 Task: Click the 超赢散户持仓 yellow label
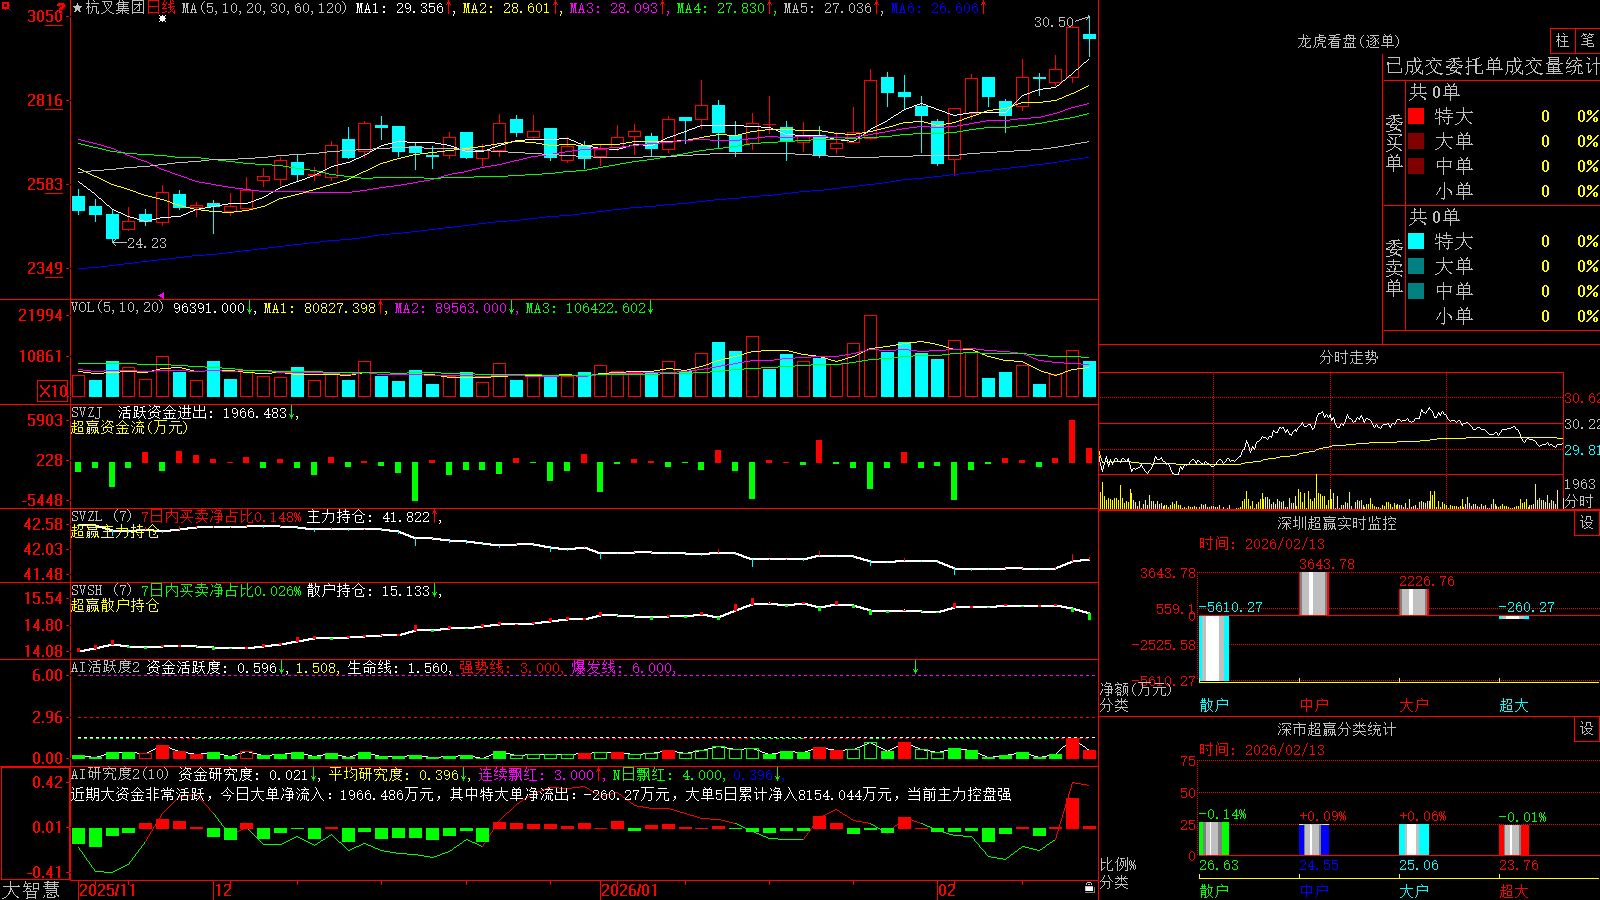tap(115, 606)
